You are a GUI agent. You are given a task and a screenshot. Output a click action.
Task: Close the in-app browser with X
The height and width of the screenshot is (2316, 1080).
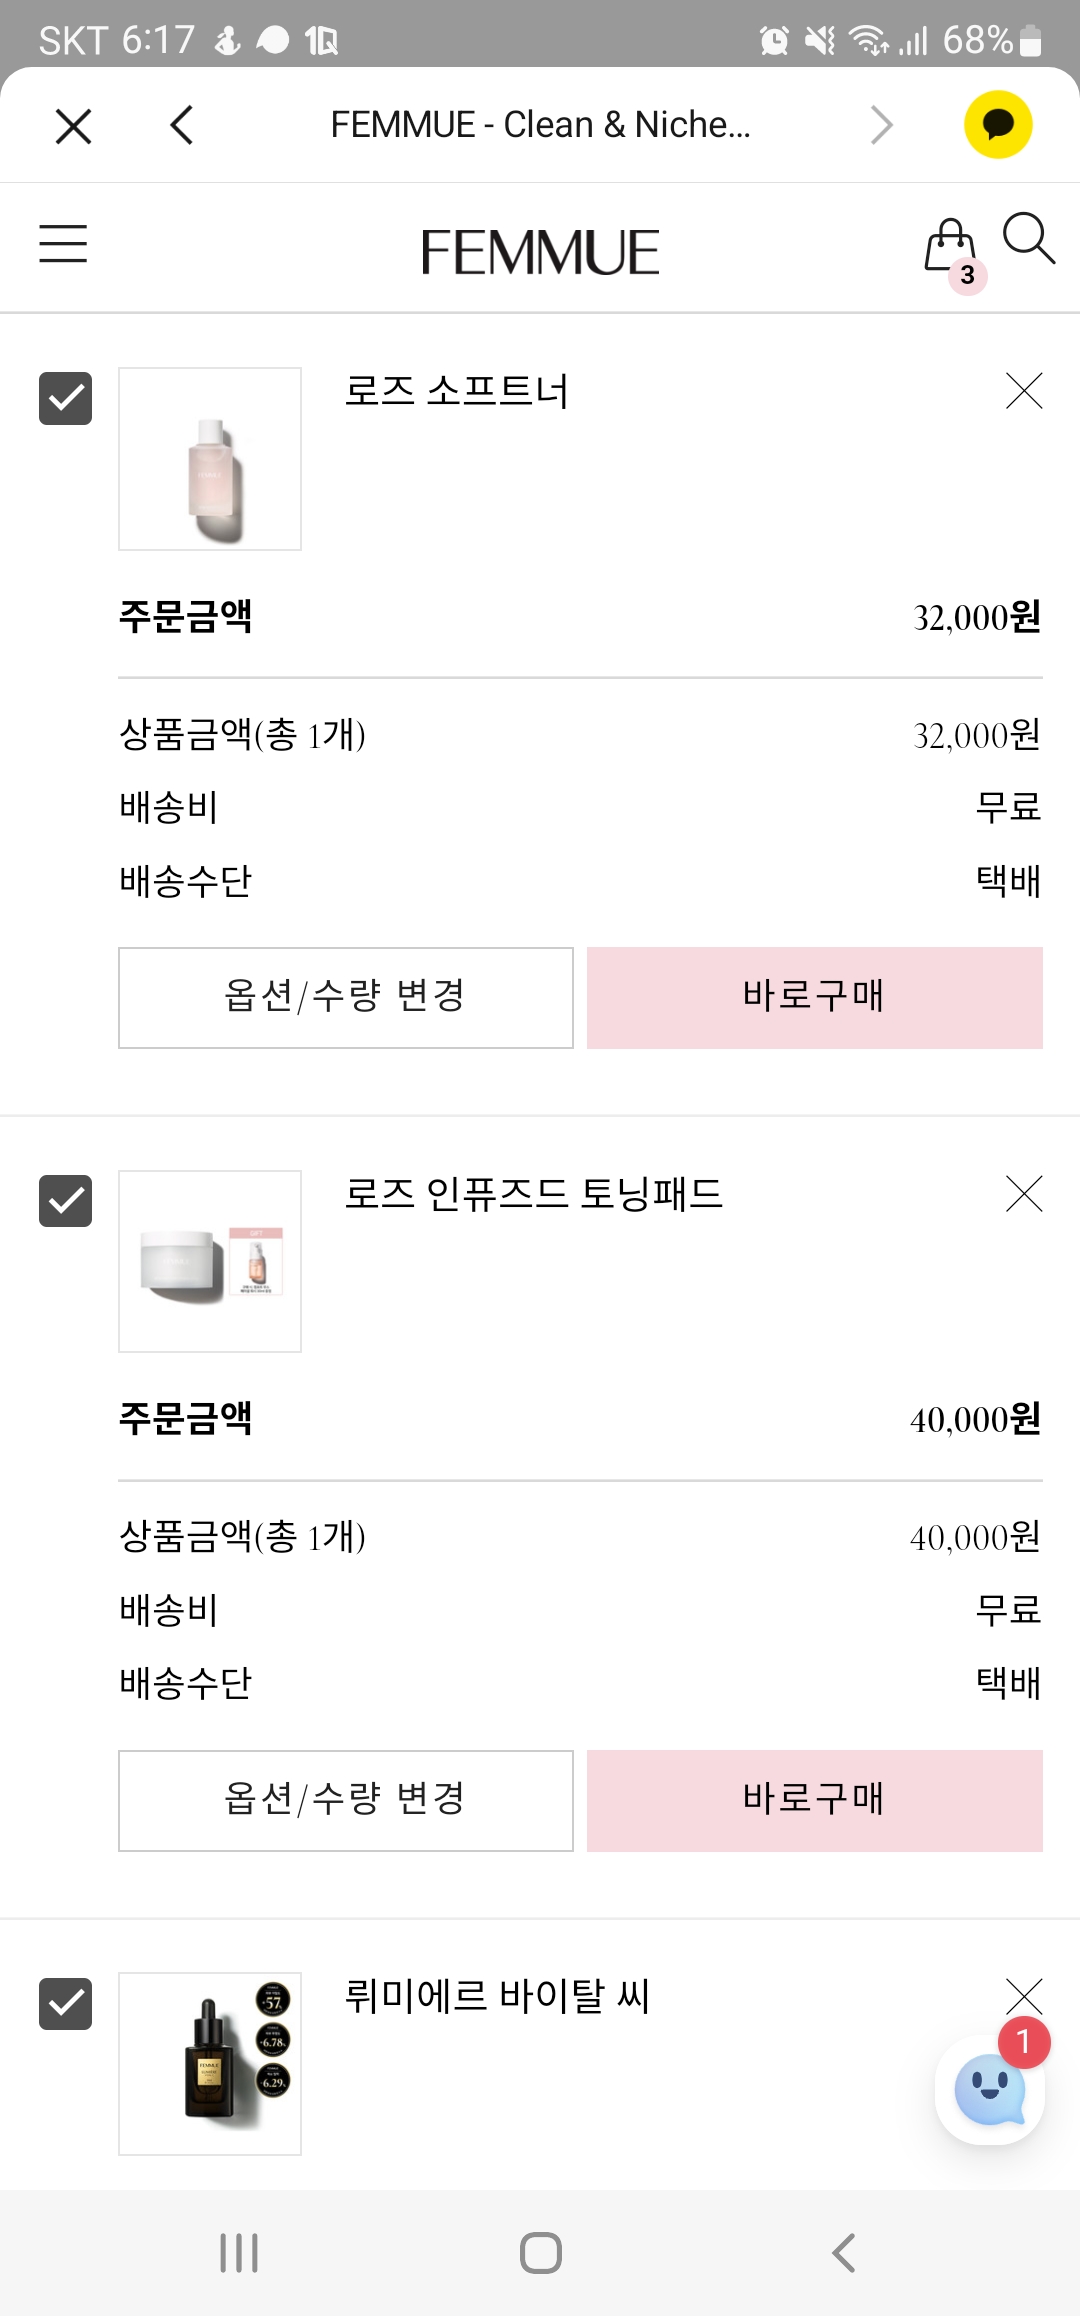[74, 126]
